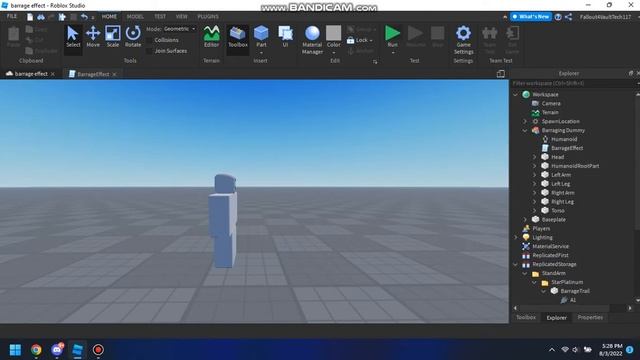Activate the Rotate tool
Viewport: 640px width, 360px height.
click(133, 37)
